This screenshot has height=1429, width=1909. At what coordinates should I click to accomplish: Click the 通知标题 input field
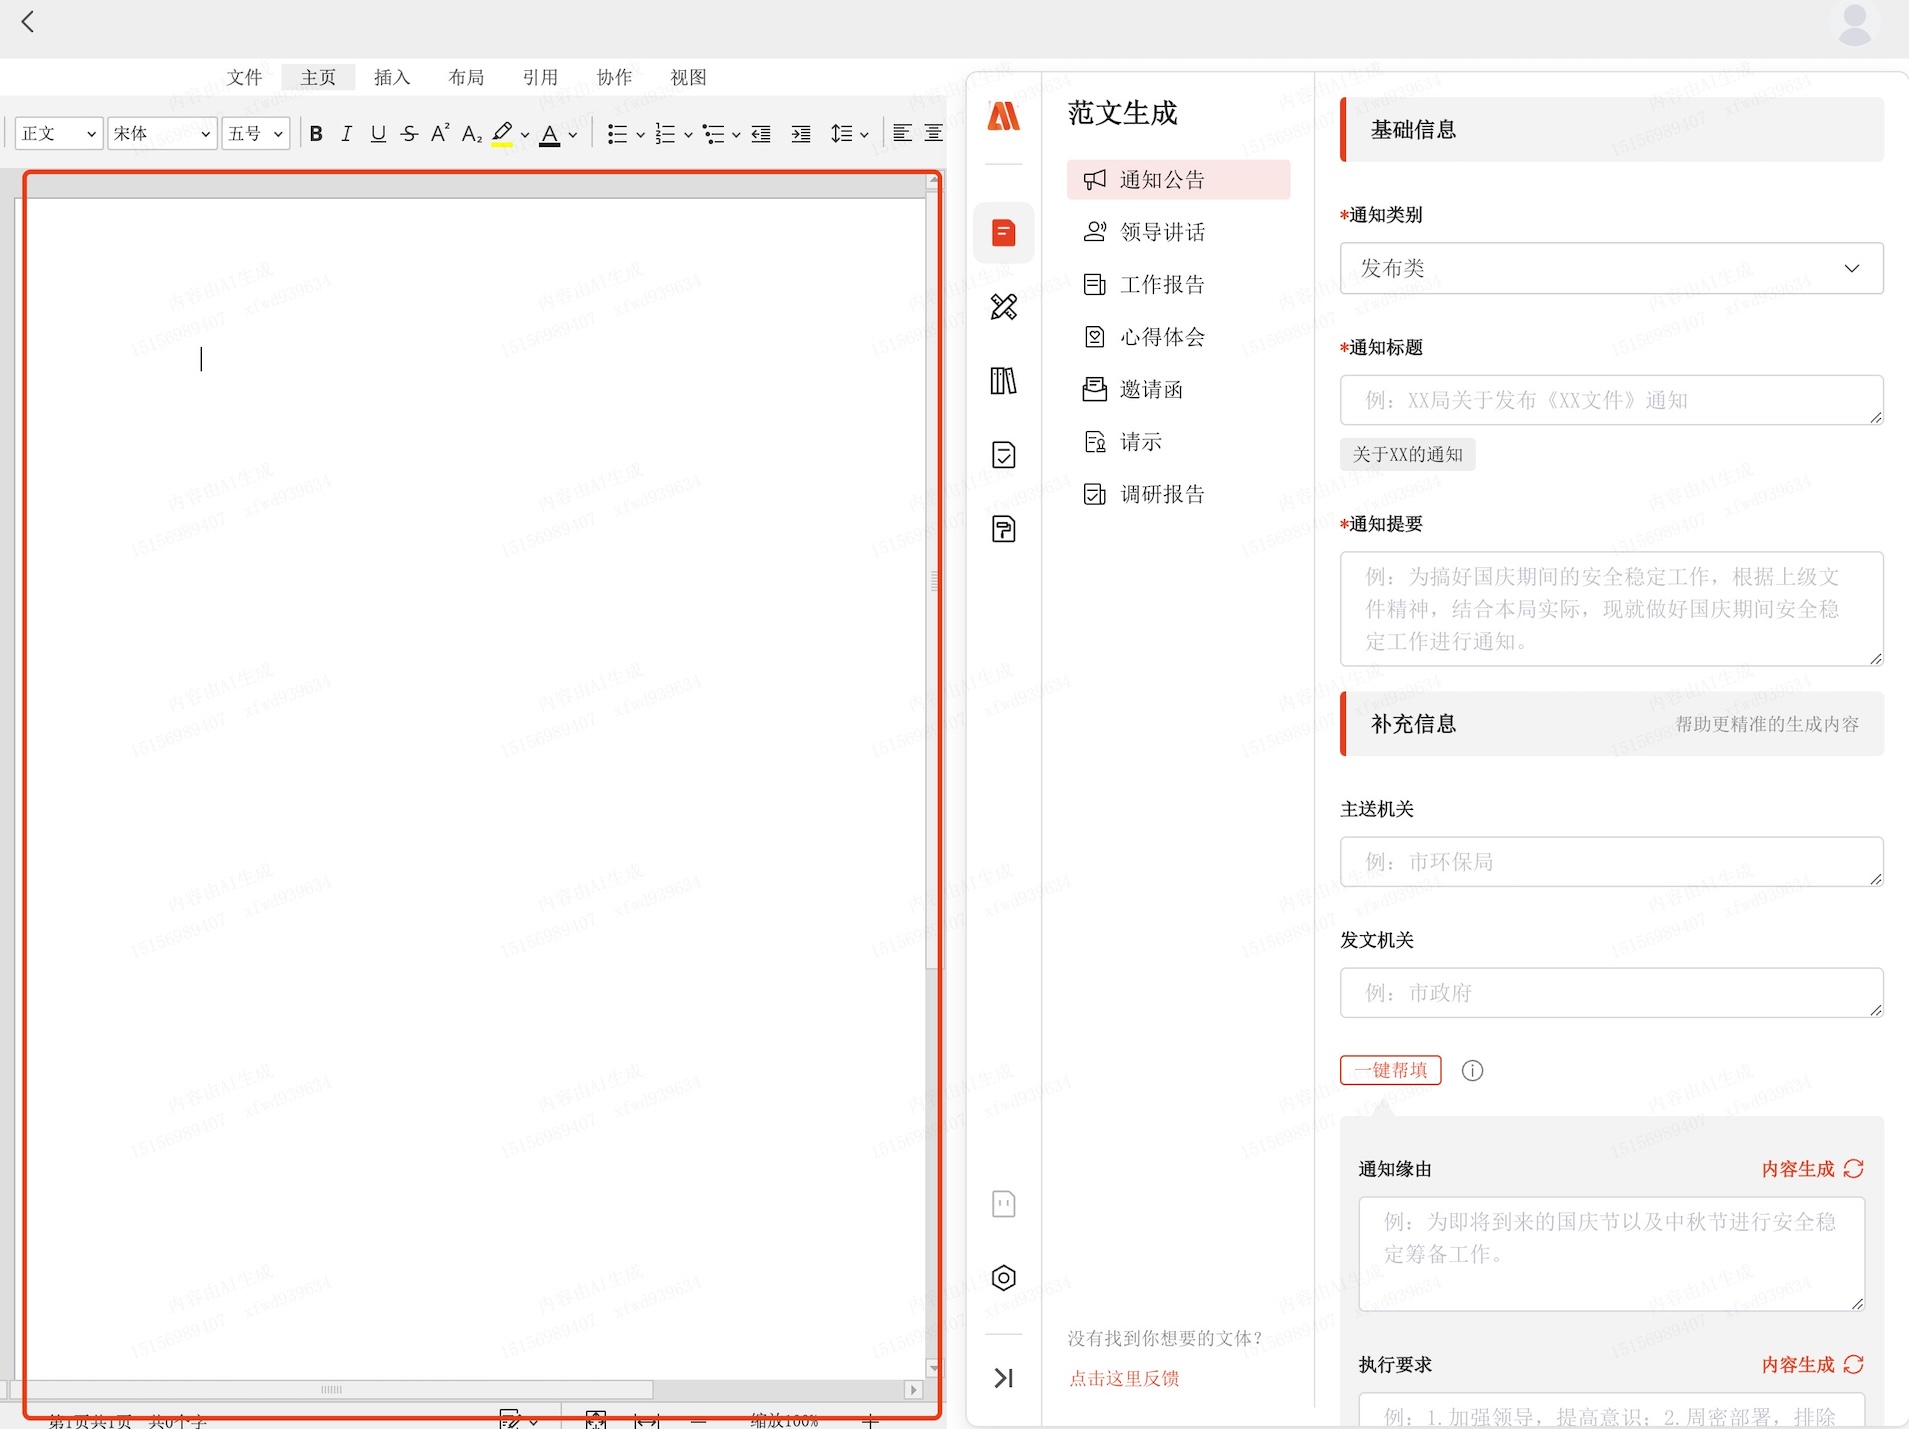click(1611, 400)
